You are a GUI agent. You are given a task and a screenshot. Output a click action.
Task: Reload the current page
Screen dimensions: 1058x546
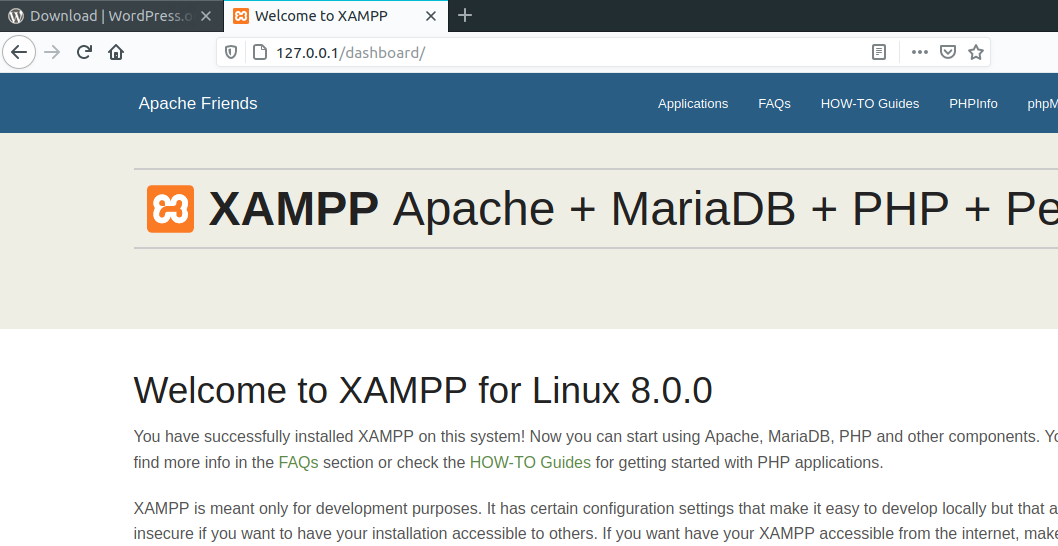84,52
